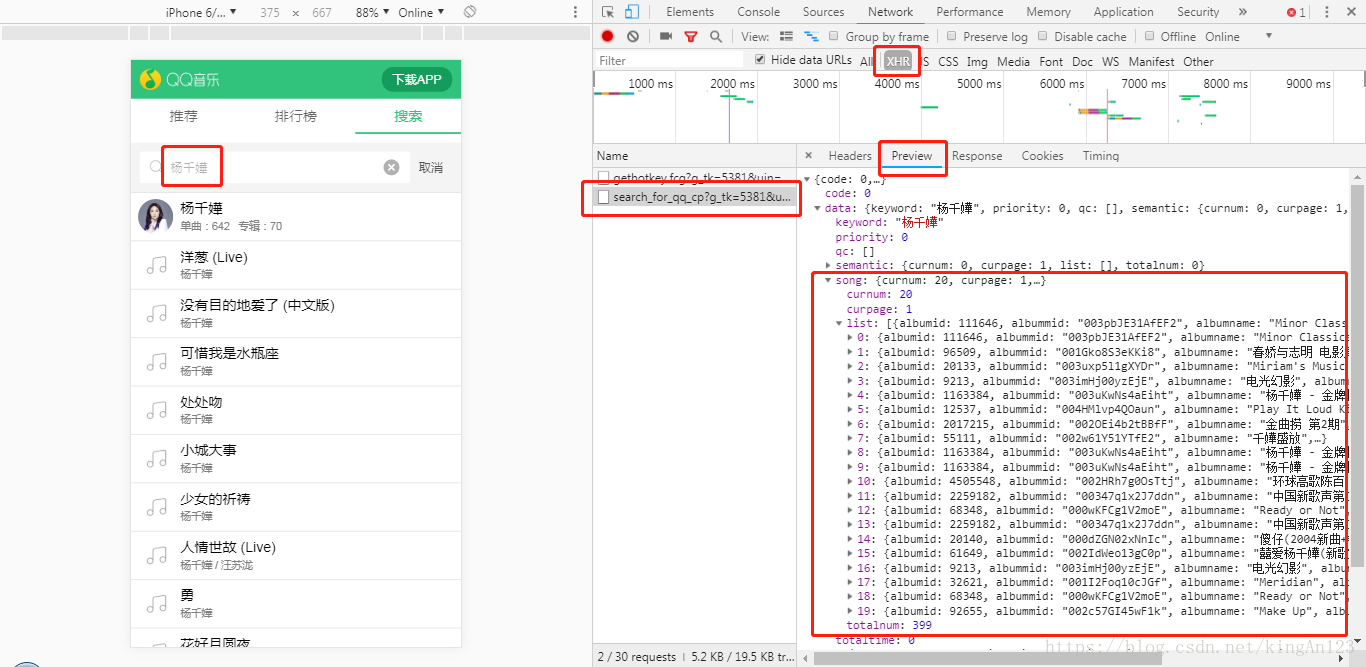The height and width of the screenshot is (667, 1366).
Task: Expand the semantic object node
Action: 828,265
